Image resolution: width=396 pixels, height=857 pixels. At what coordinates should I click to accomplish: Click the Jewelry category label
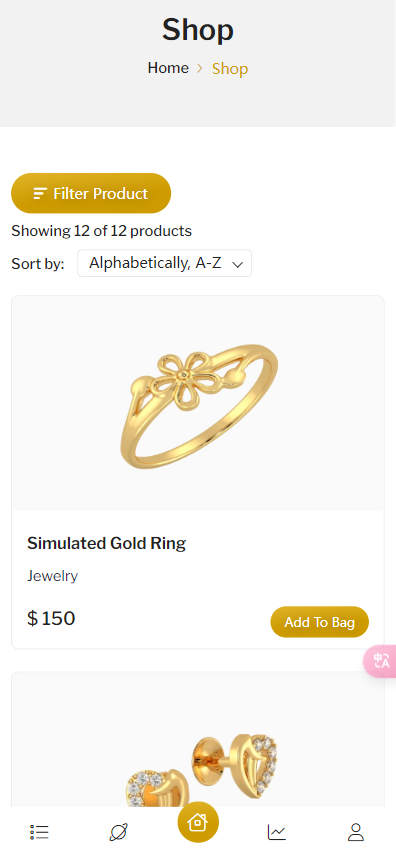52,576
